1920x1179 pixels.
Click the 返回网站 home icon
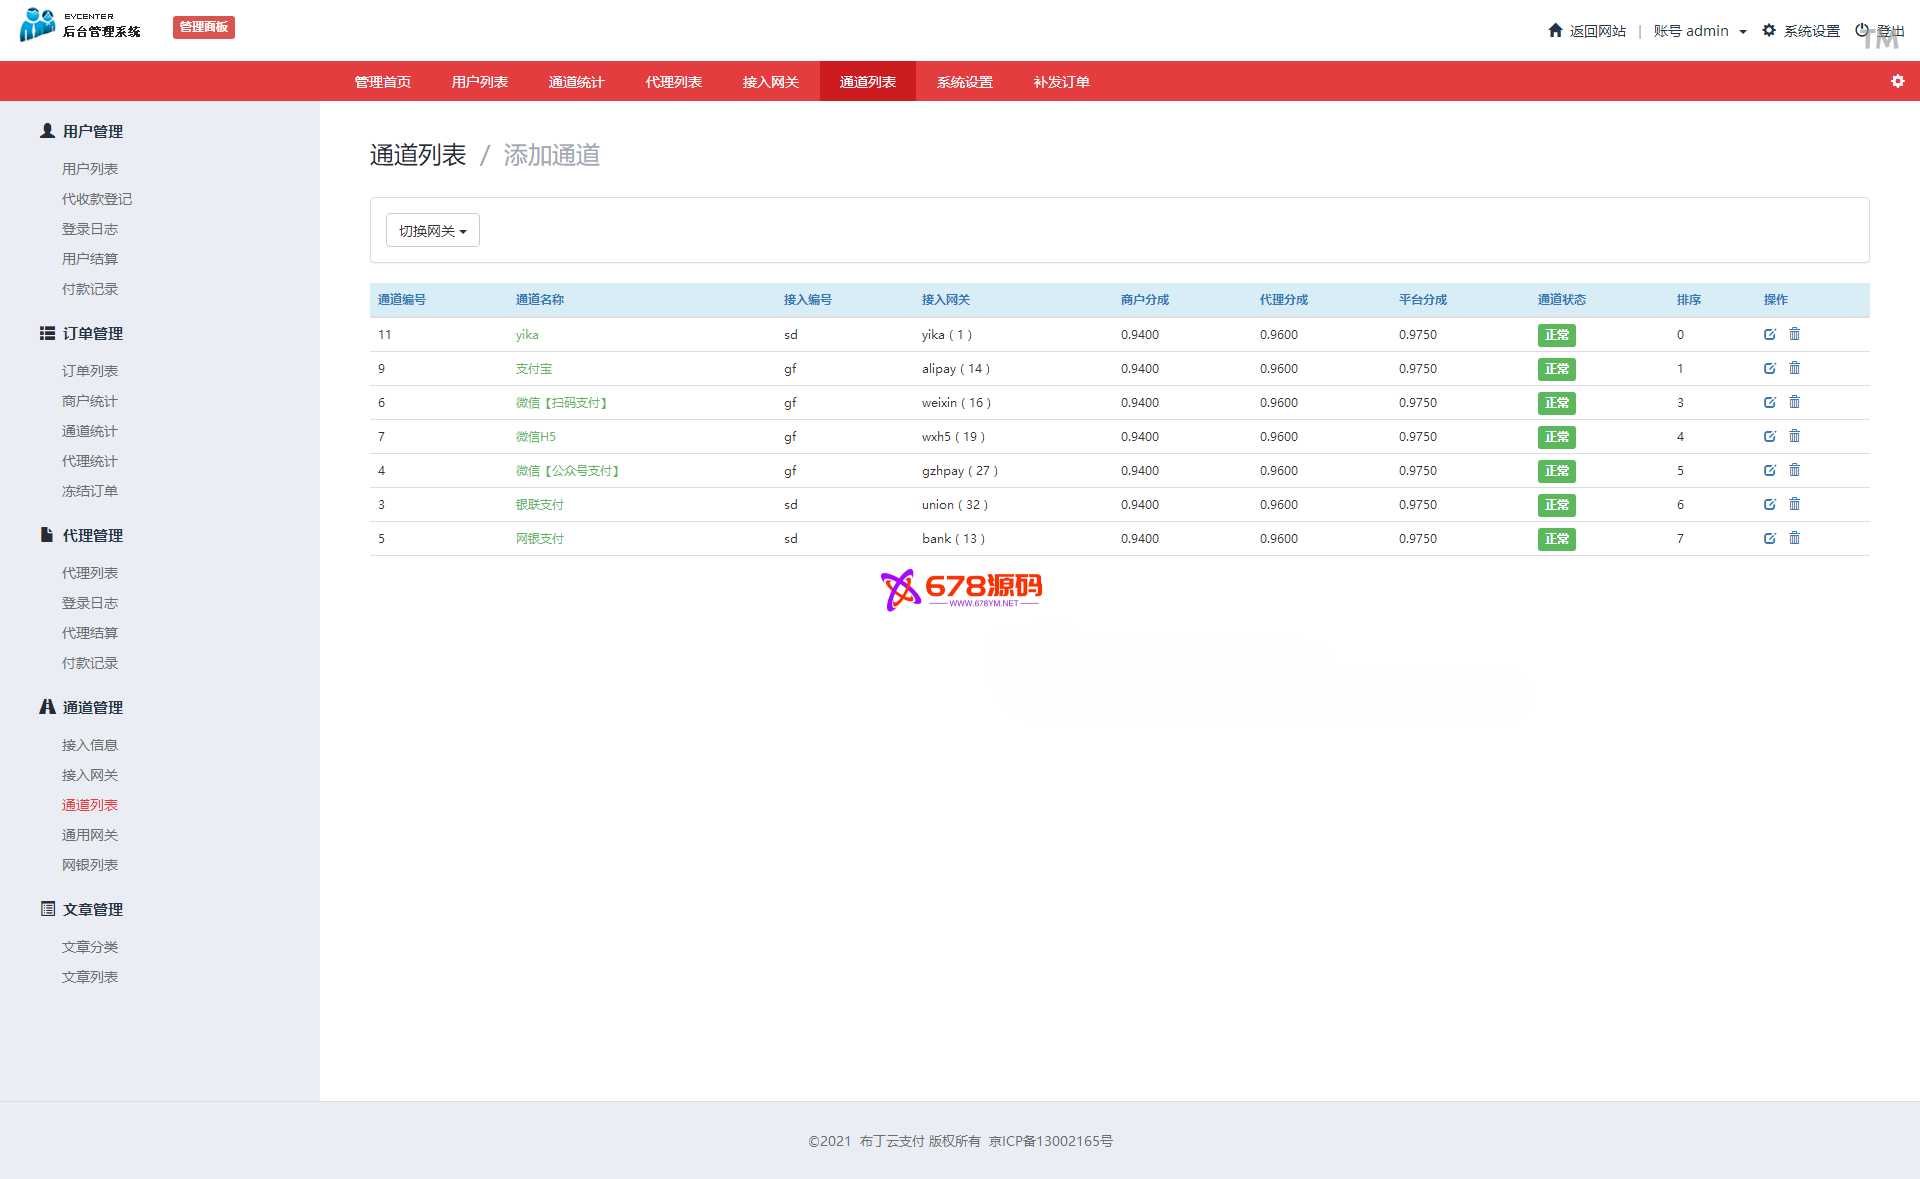point(1555,31)
